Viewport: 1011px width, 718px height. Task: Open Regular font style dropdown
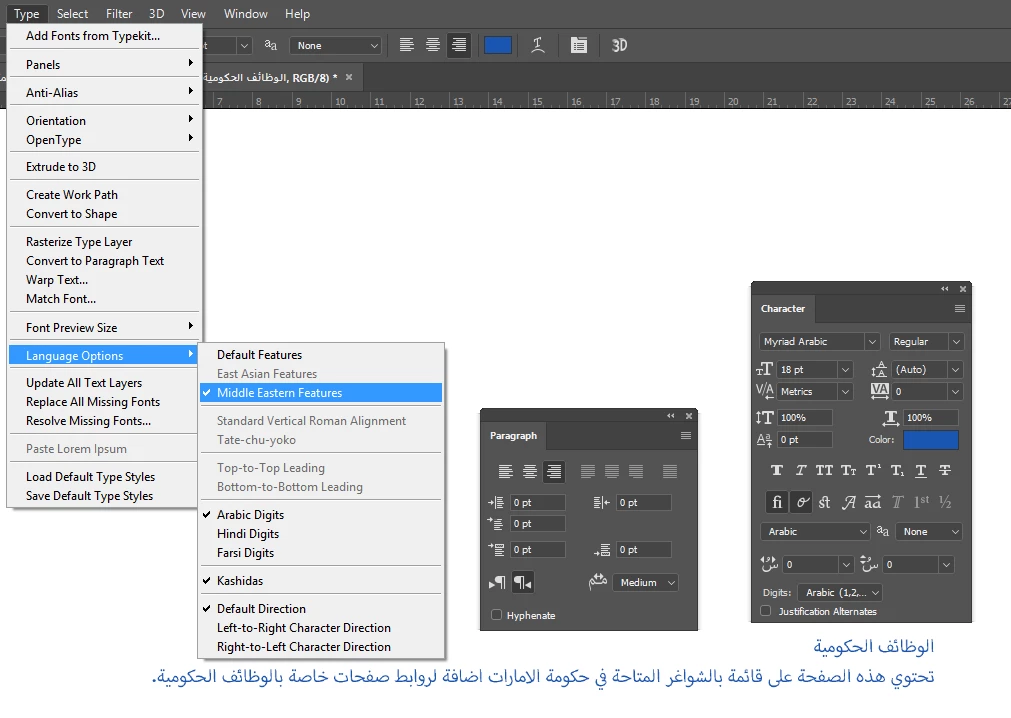coord(956,342)
